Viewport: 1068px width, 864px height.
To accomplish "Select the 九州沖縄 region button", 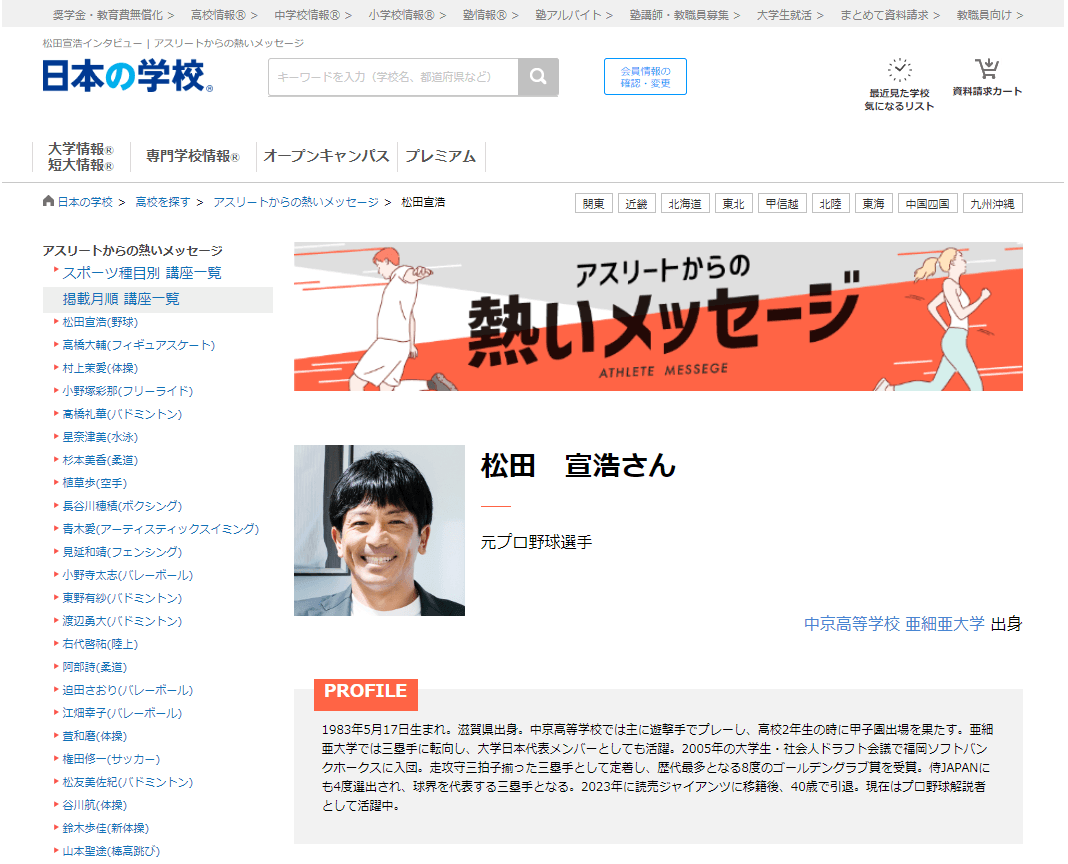I will [x=993, y=203].
